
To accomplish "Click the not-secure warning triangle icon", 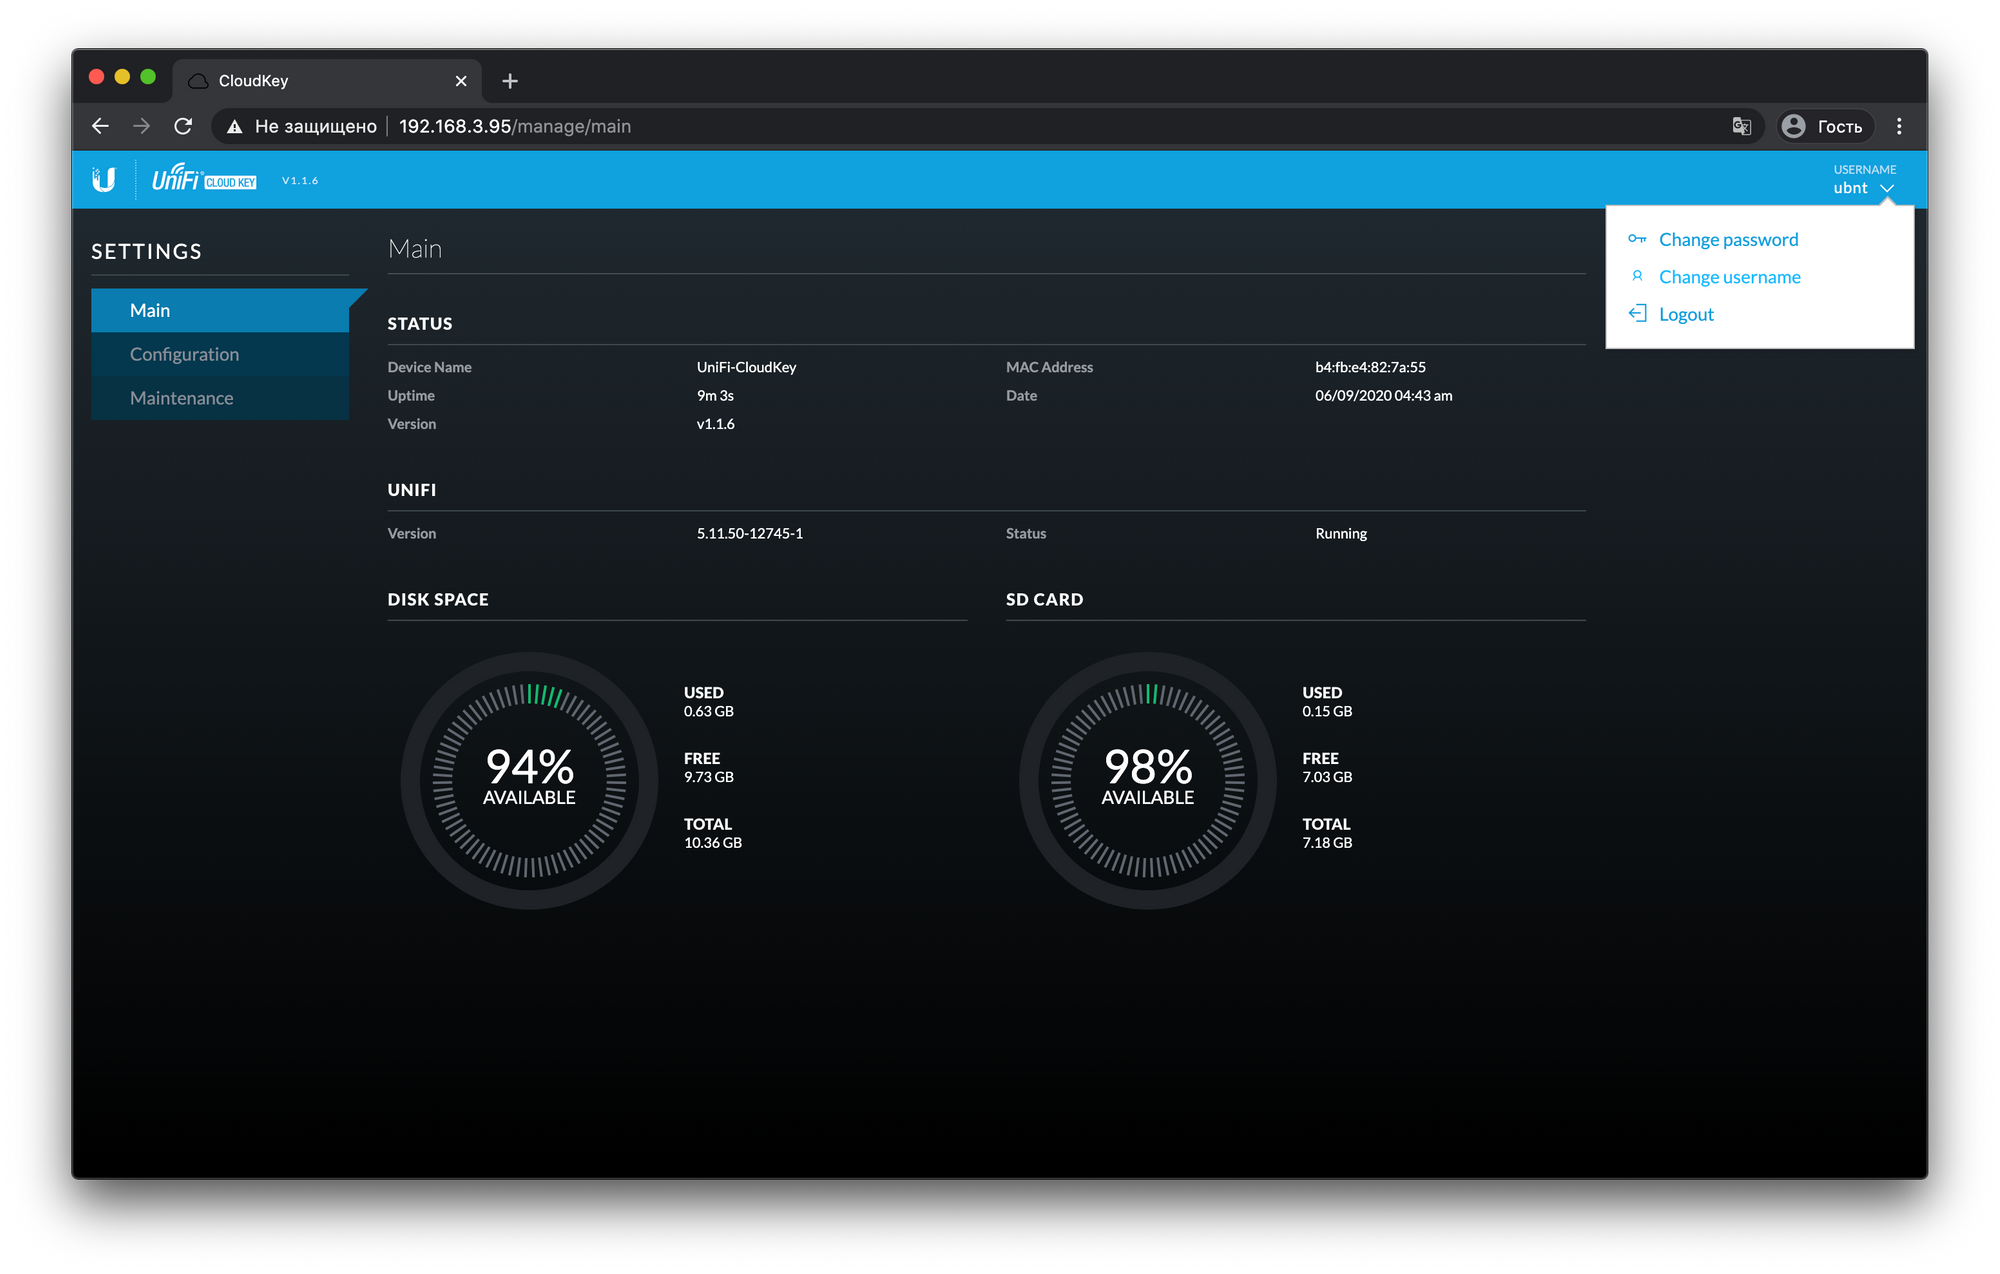I will (x=235, y=126).
